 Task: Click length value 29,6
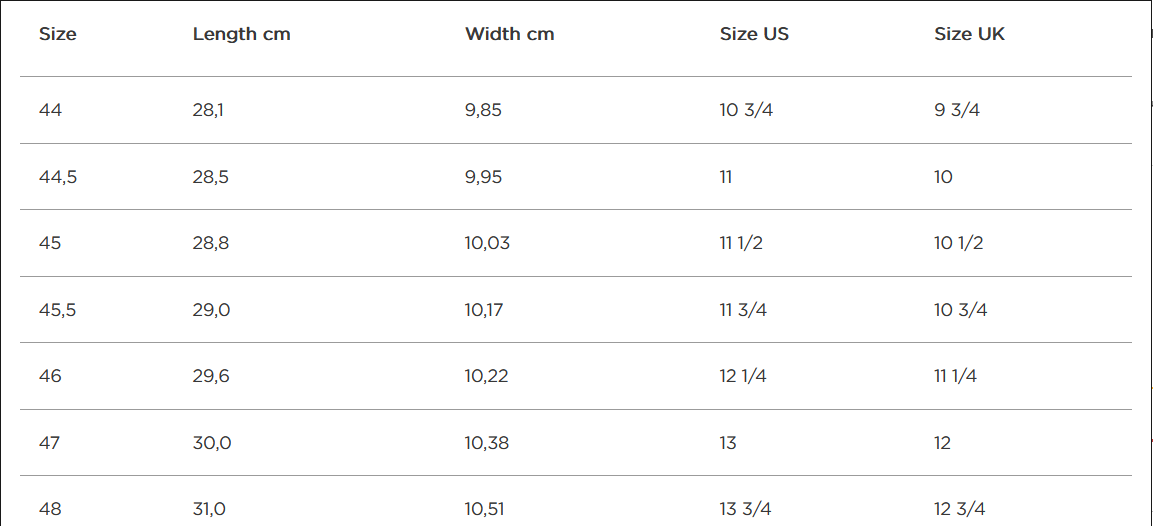[x=211, y=376]
